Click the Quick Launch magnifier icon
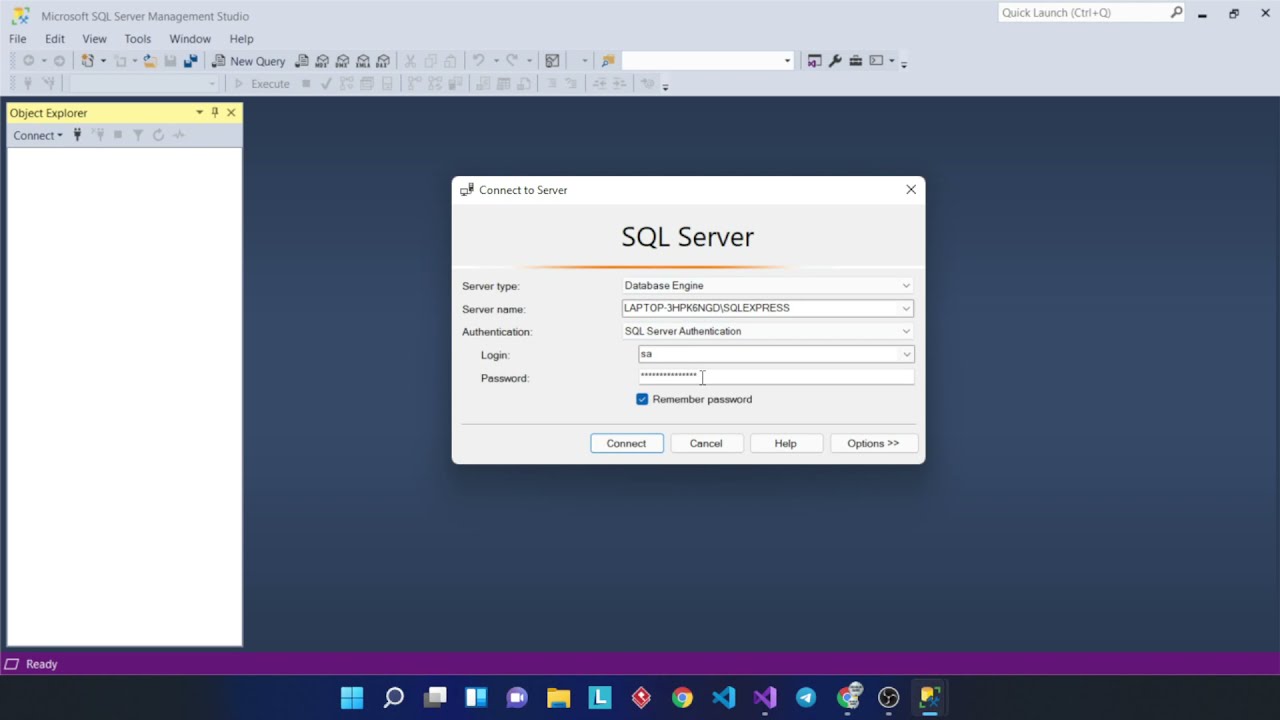1280x720 pixels. click(x=1177, y=13)
